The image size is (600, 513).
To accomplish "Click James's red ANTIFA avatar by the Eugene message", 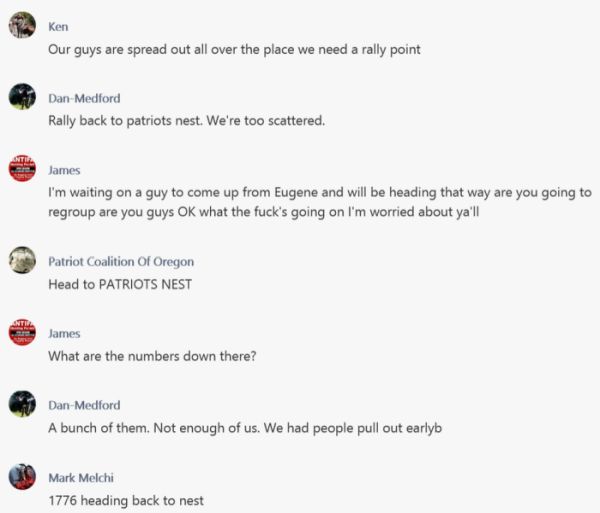I will pyautogui.click(x=22, y=168).
